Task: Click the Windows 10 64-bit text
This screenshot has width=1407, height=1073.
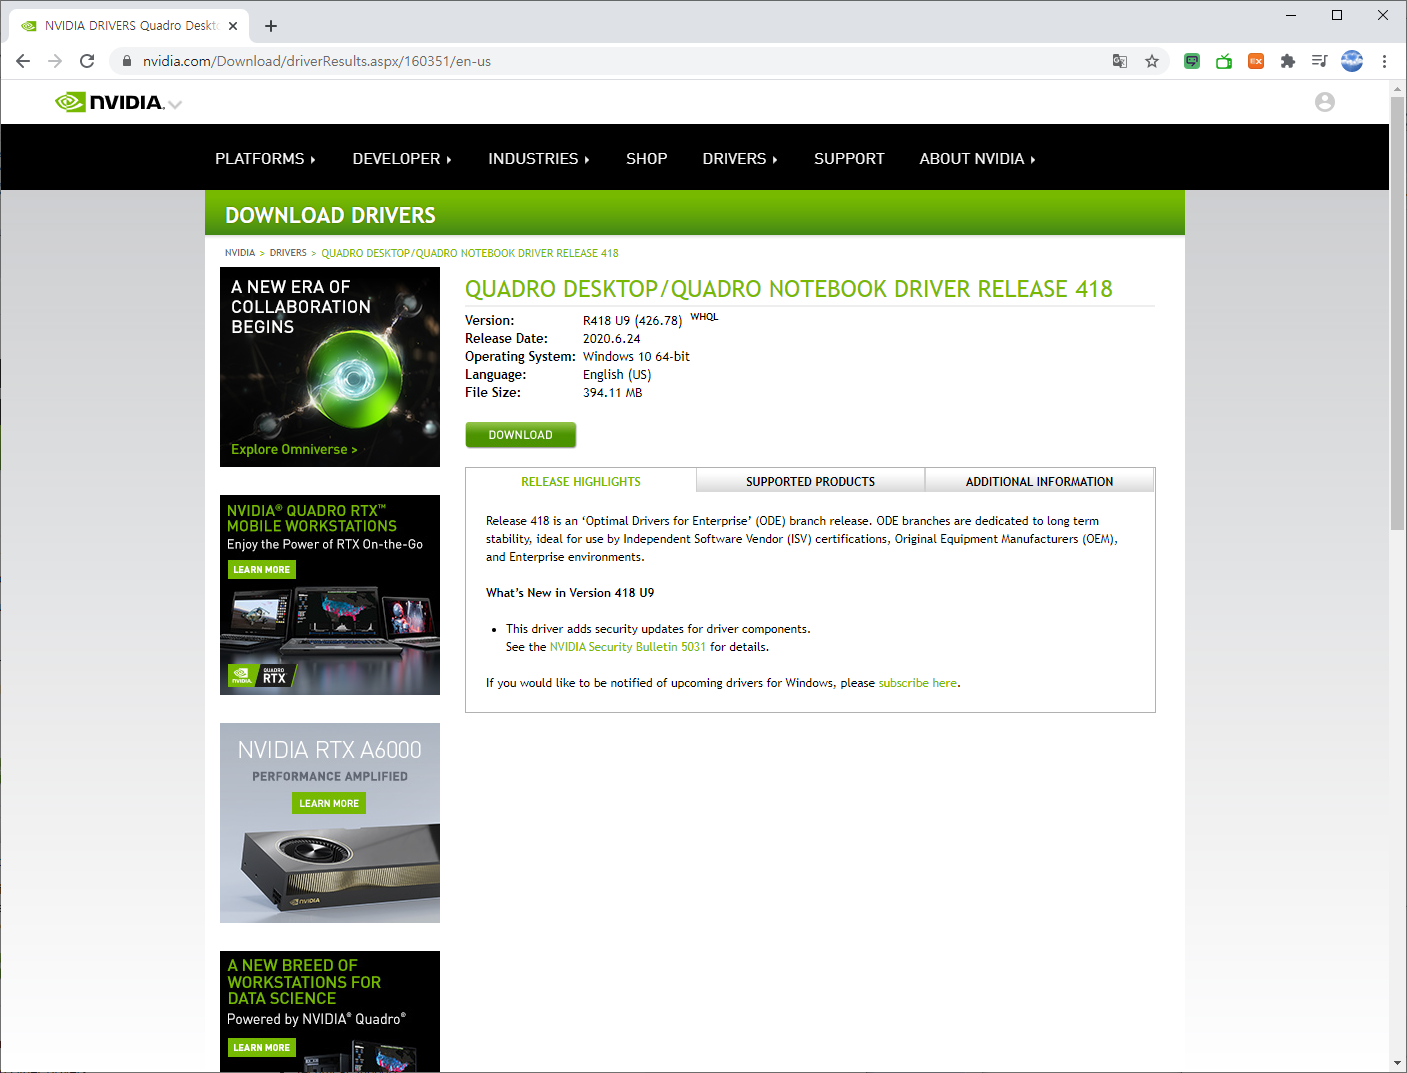Action: tap(636, 357)
